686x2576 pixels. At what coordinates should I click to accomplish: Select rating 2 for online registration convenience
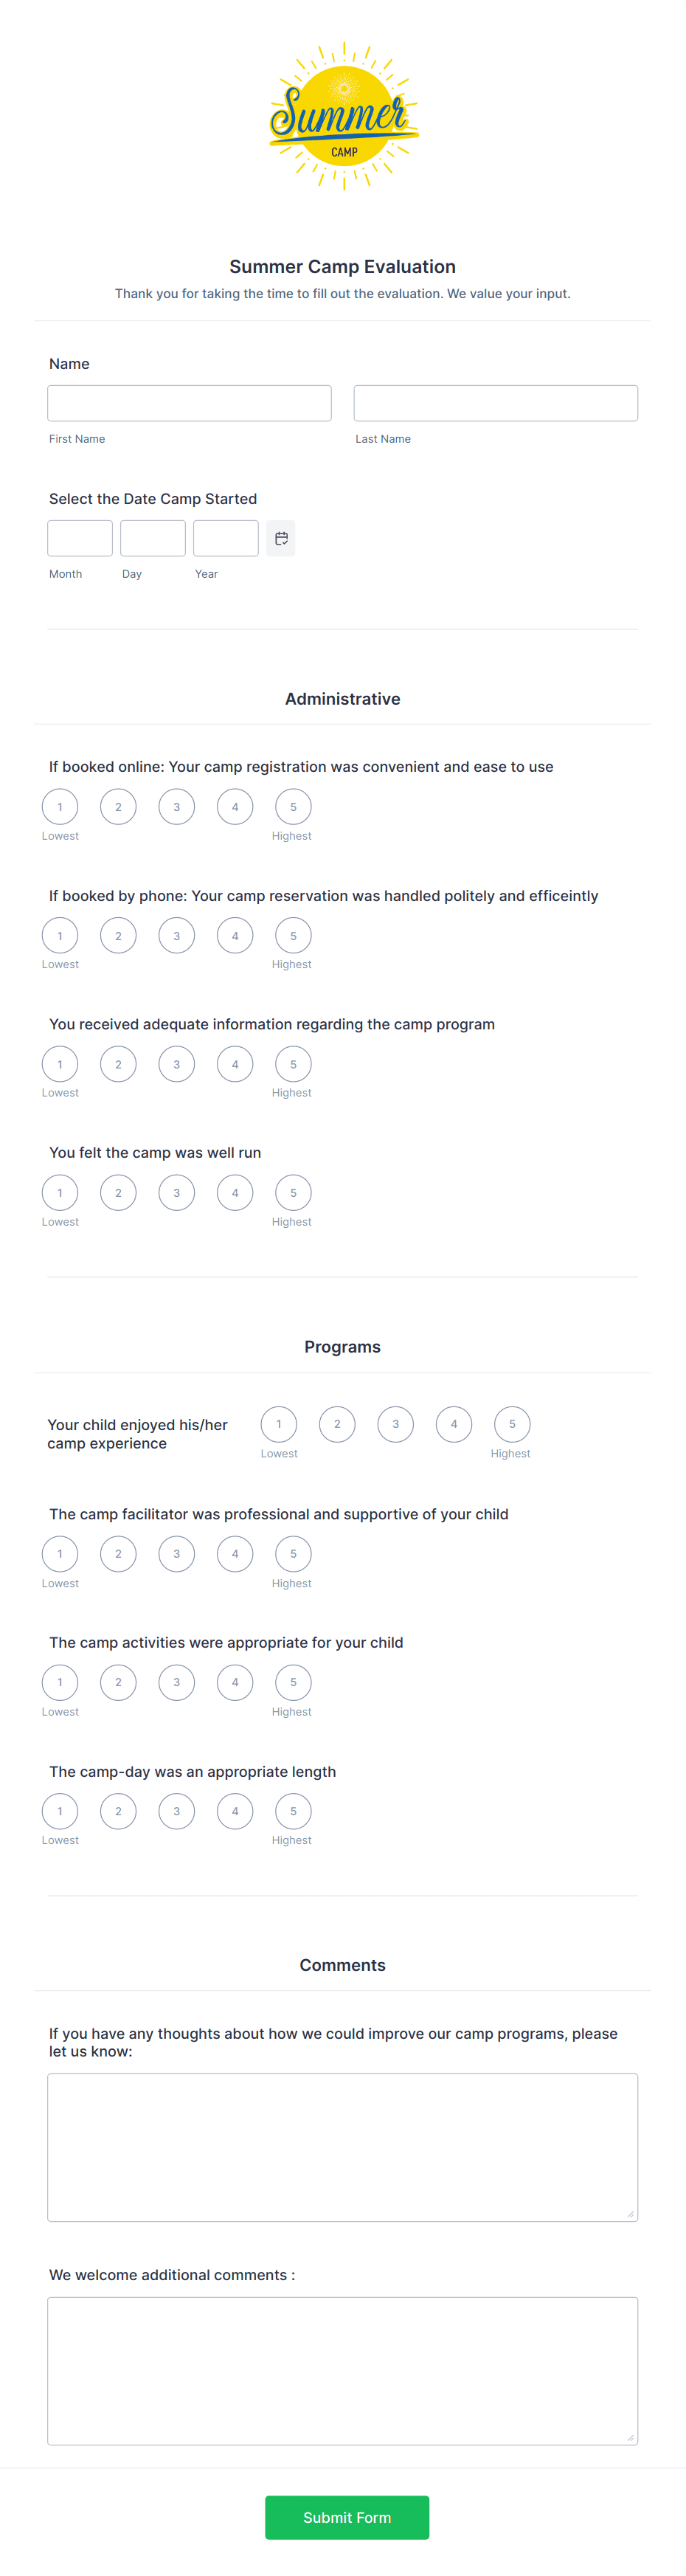pos(118,807)
